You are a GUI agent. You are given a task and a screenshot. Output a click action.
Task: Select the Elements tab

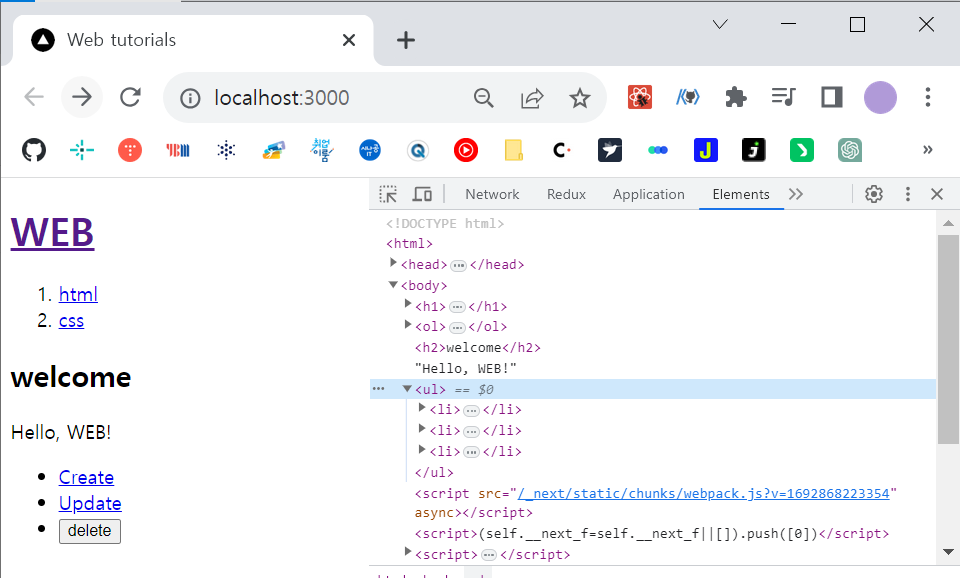[741, 194]
